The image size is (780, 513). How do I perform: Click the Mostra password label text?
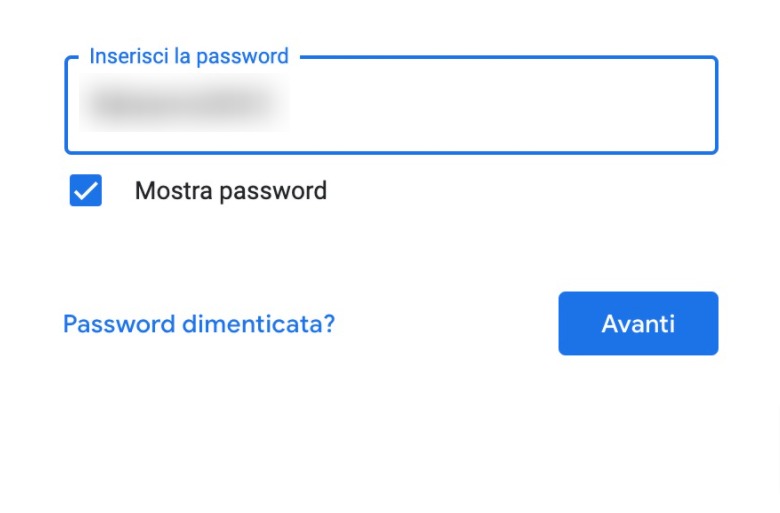(x=231, y=191)
